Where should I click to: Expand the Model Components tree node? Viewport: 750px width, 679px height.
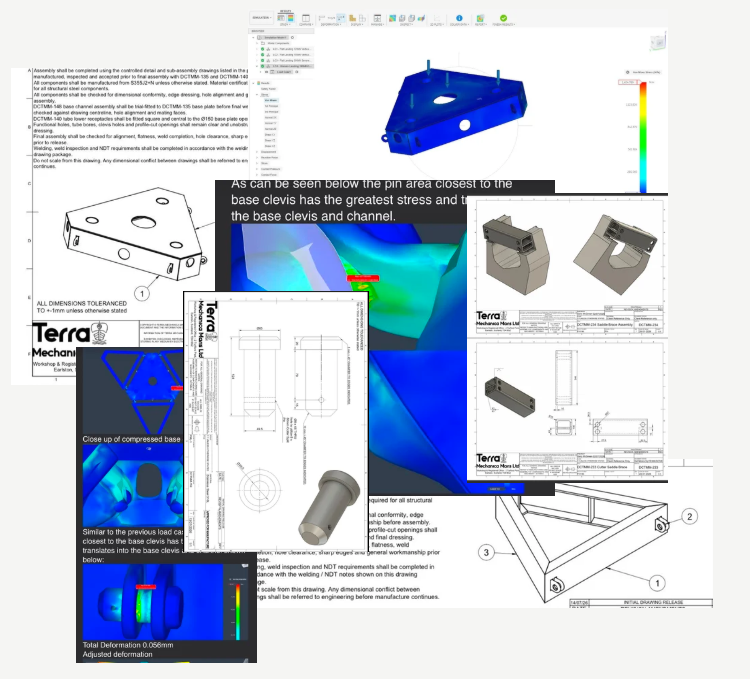click(x=257, y=43)
